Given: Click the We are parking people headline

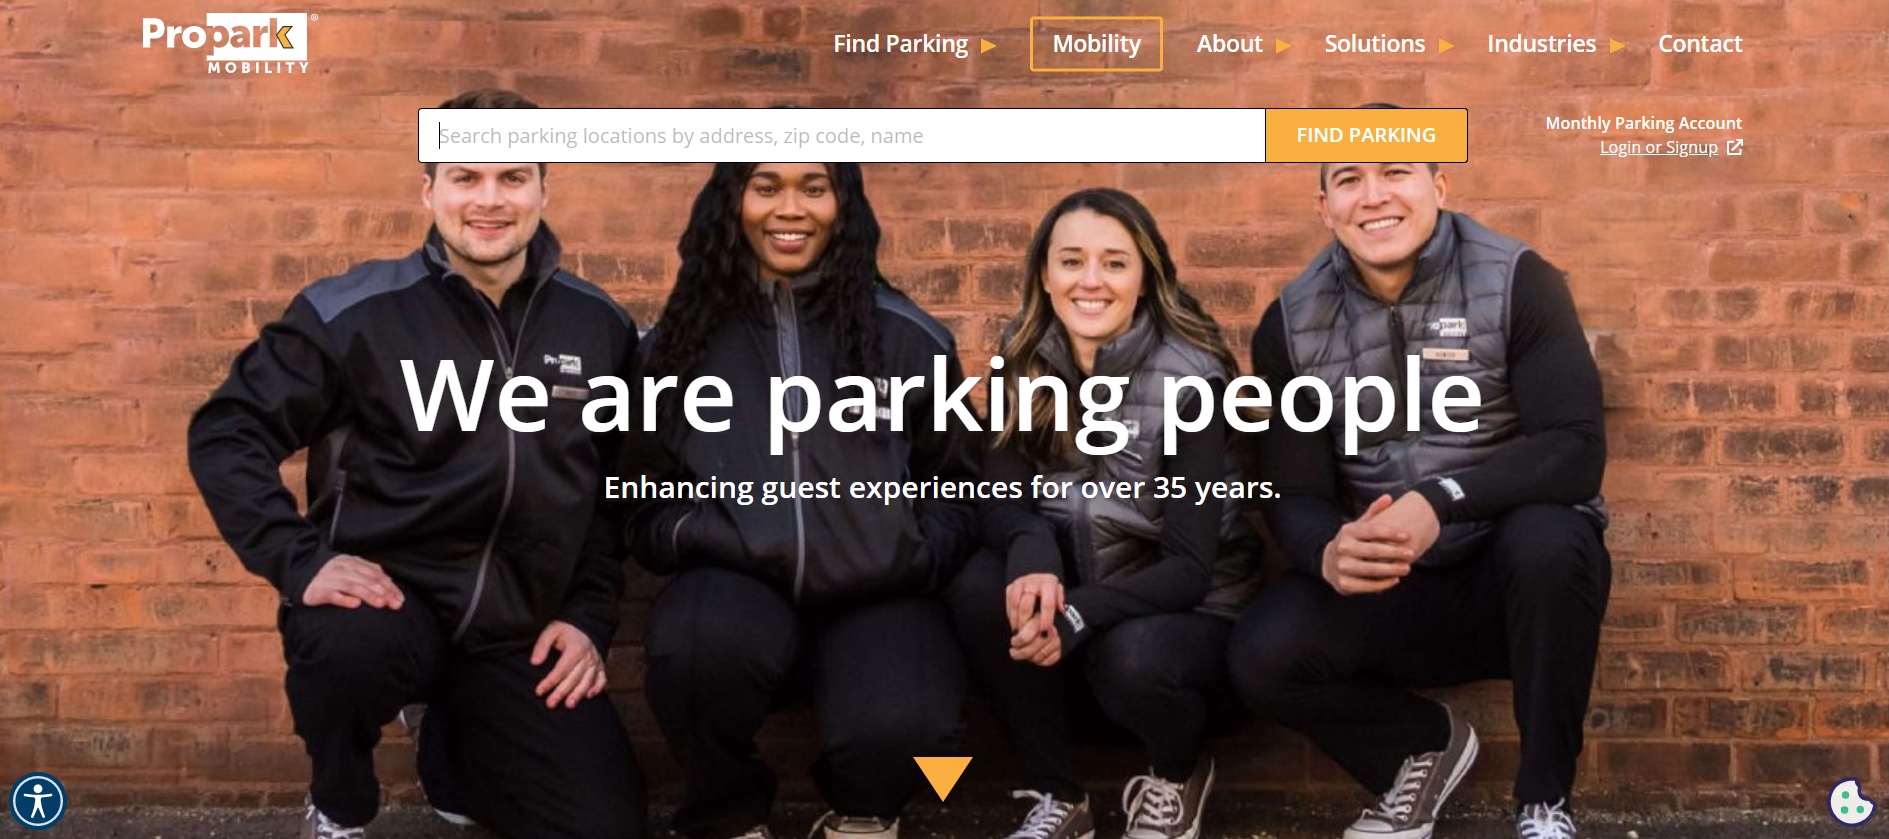Looking at the screenshot, I should pos(941,397).
